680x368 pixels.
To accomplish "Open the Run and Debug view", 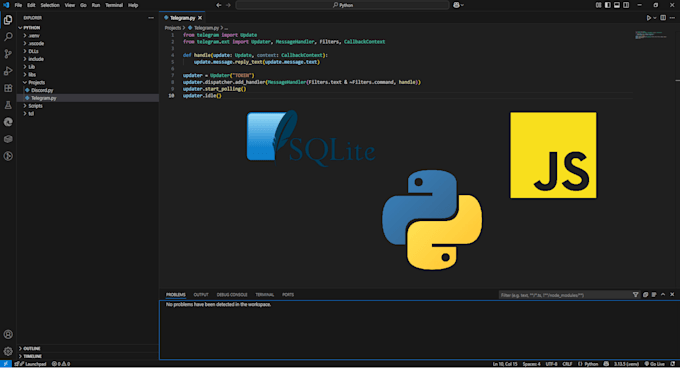I will 8,71.
